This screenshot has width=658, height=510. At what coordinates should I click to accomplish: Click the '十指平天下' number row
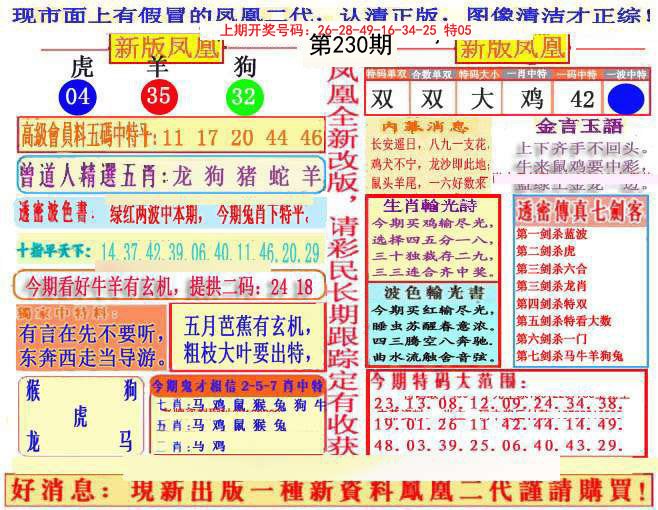(169, 251)
